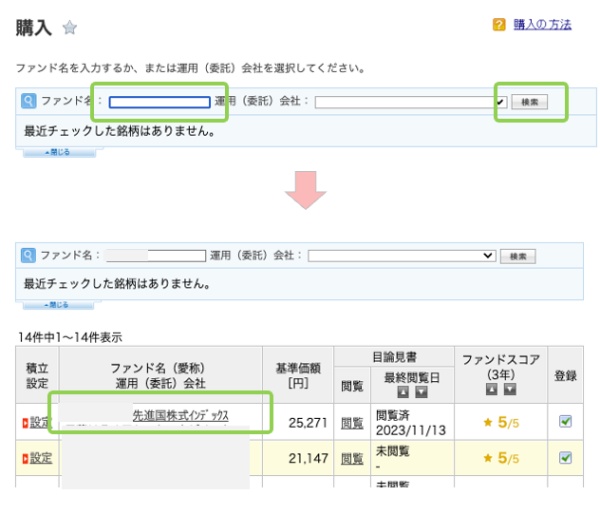The height and width of the screenshot is (514, 600).
Task: Toggle 登録 checkbox for the 21,147 row
Action: (x=565, y=458)
